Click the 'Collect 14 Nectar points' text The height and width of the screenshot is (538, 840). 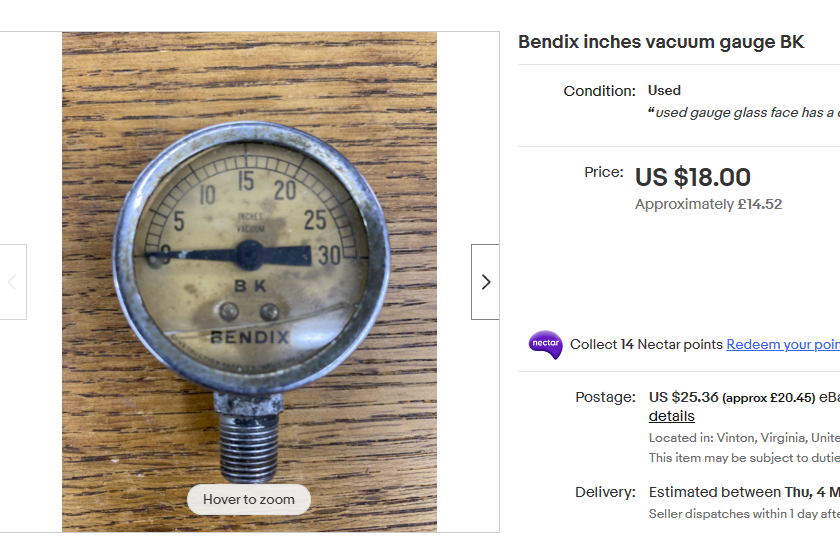[x=646, y=344]
